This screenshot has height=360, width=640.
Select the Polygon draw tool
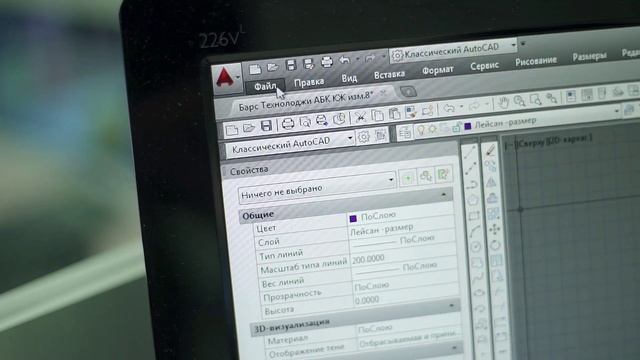click(x=472, y=200)
